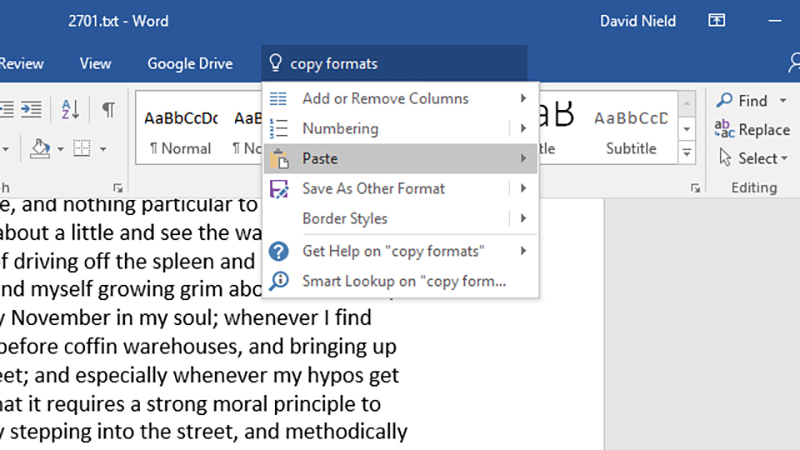This screenshot has height=450, width=800.
Task: Expand Add or Remove Columns submenu arrow
Action: pos(523,98)
